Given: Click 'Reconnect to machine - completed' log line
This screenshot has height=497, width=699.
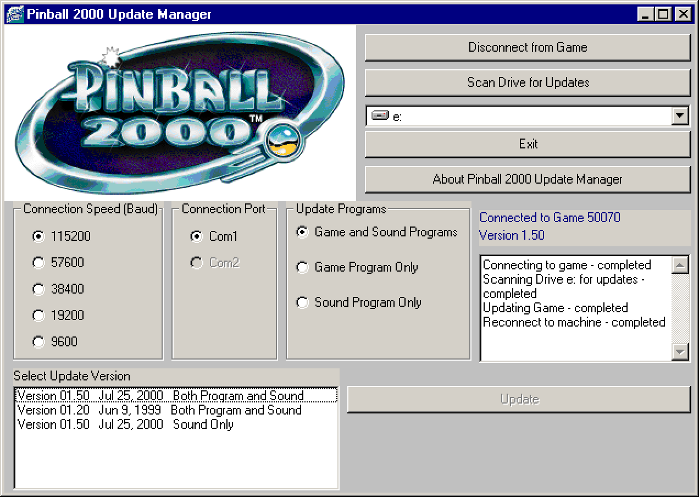Looking at the screenshot, I should [x=574, y=322].
